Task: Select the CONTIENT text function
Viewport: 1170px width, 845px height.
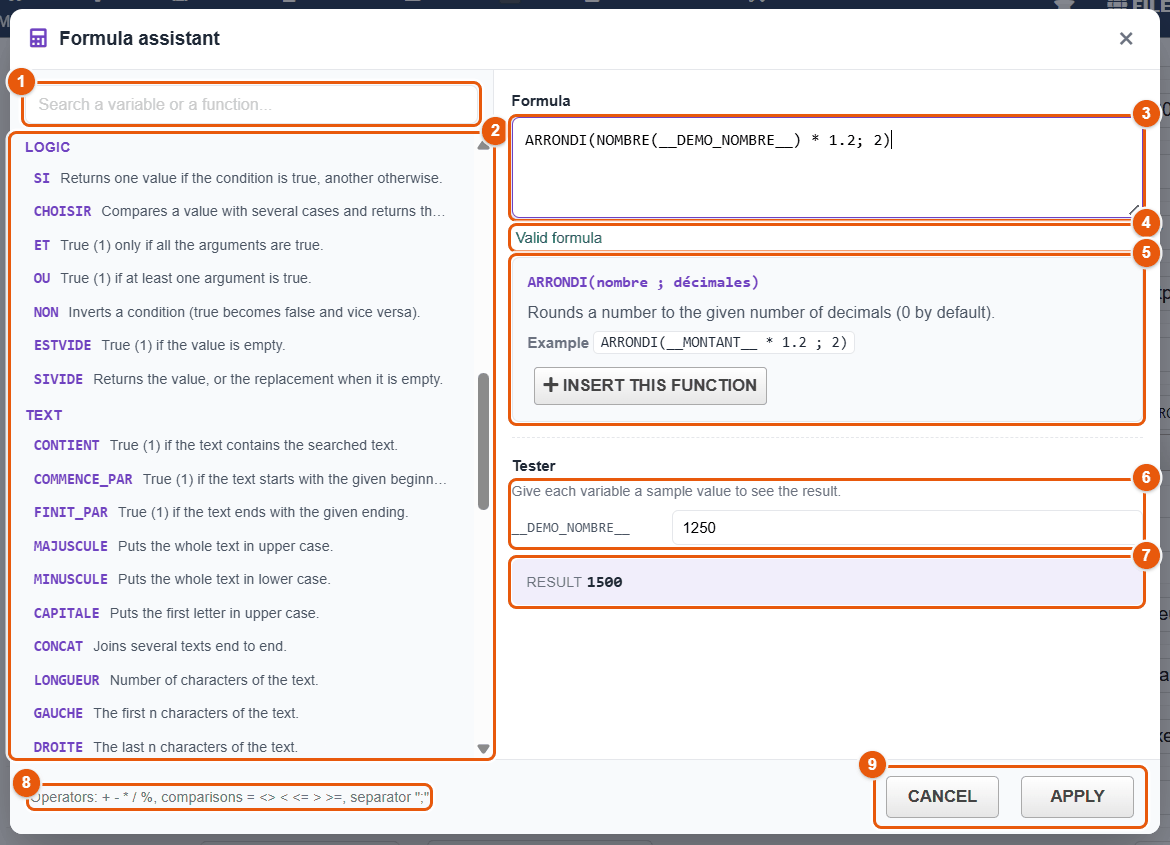Action: coord(216,446)
